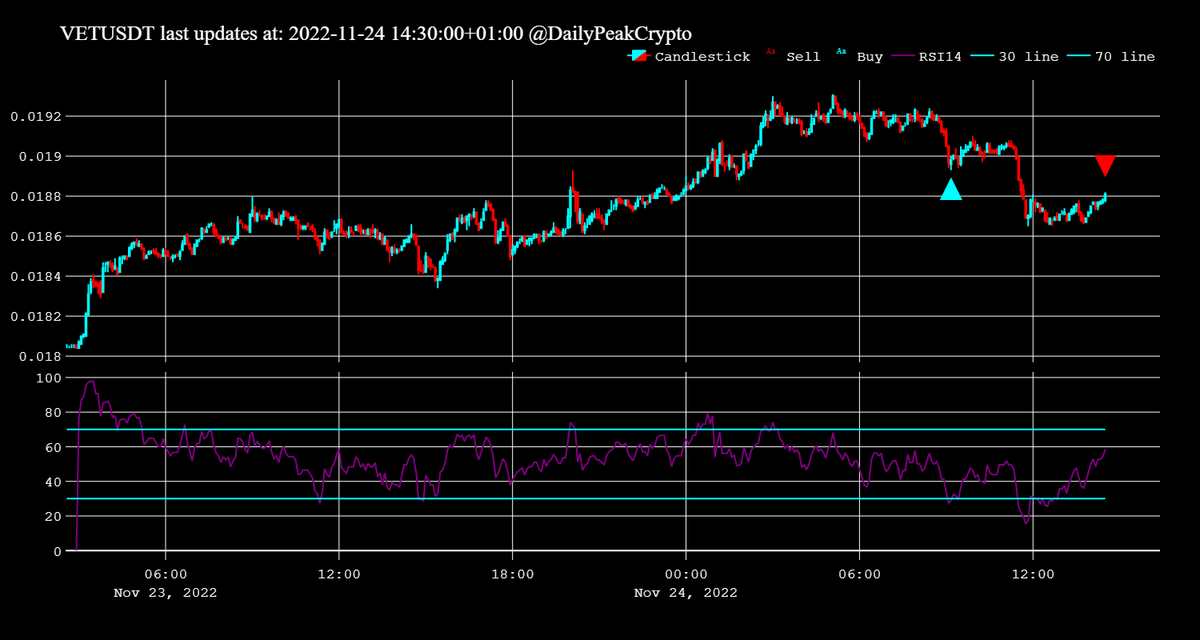Click the 00:00 time axis label
The height and width of the screenshot is (640, 1200).
686,575
